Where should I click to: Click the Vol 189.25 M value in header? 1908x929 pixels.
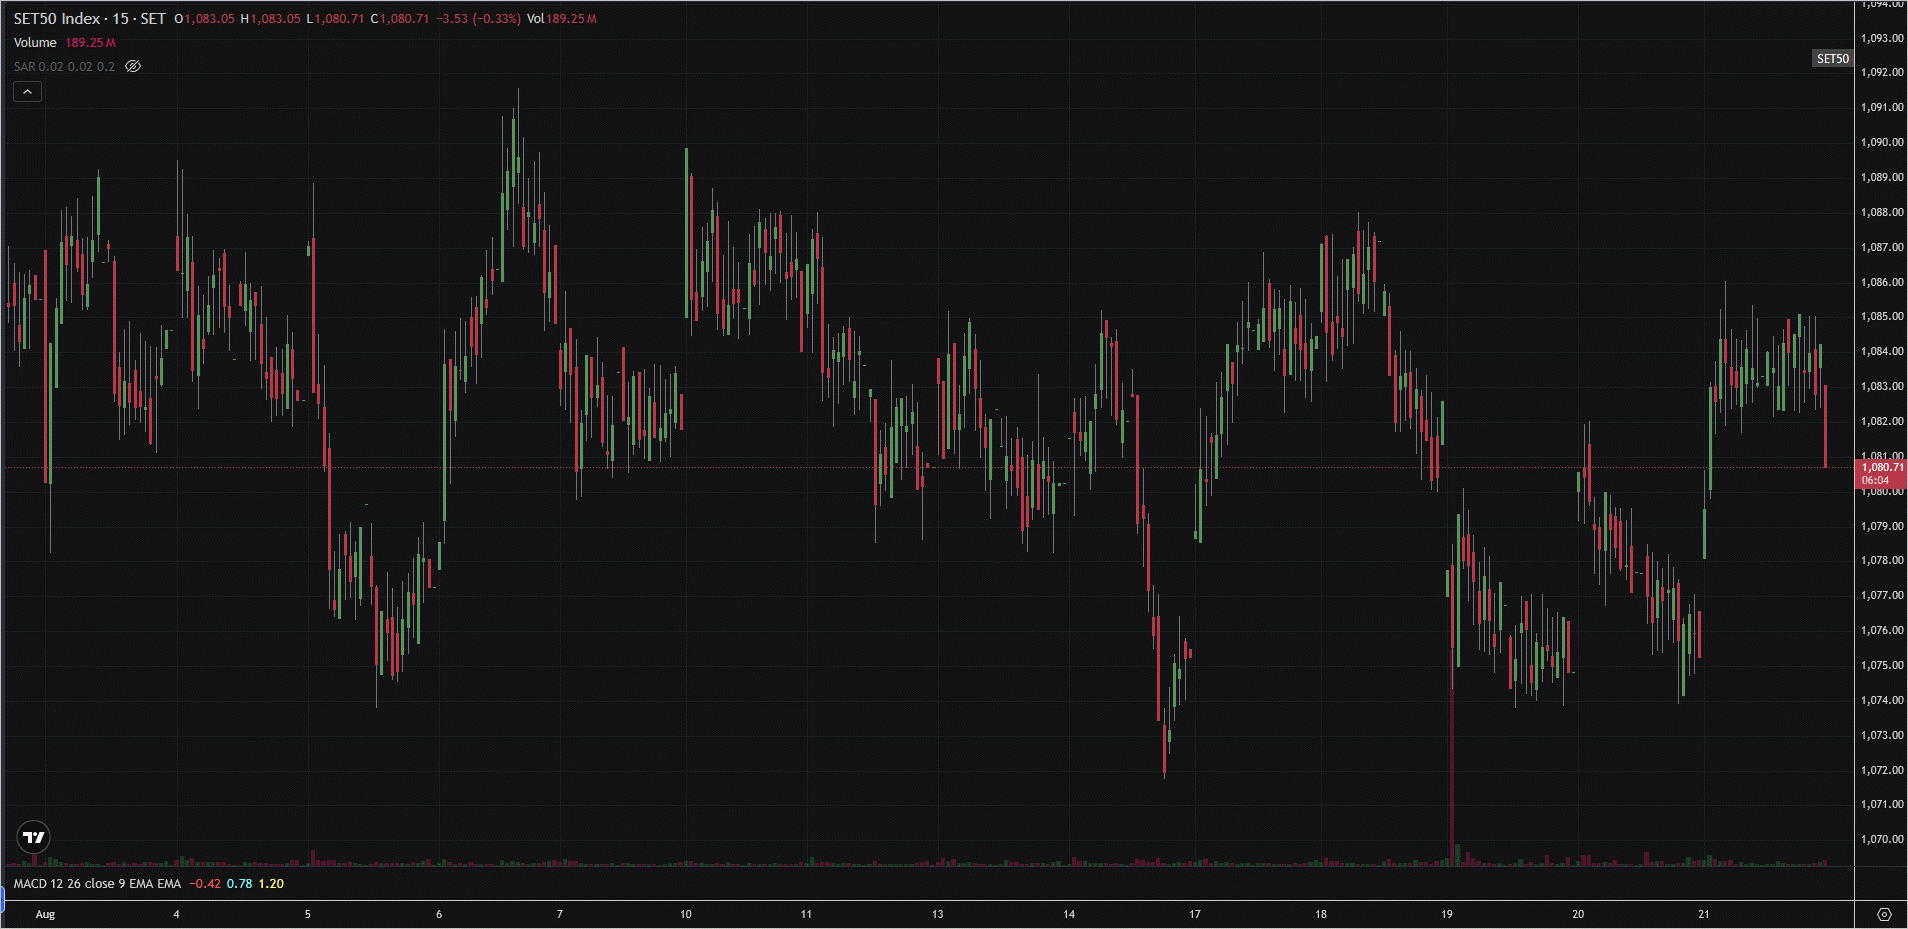pyautogui.click(x=562, y=19)
